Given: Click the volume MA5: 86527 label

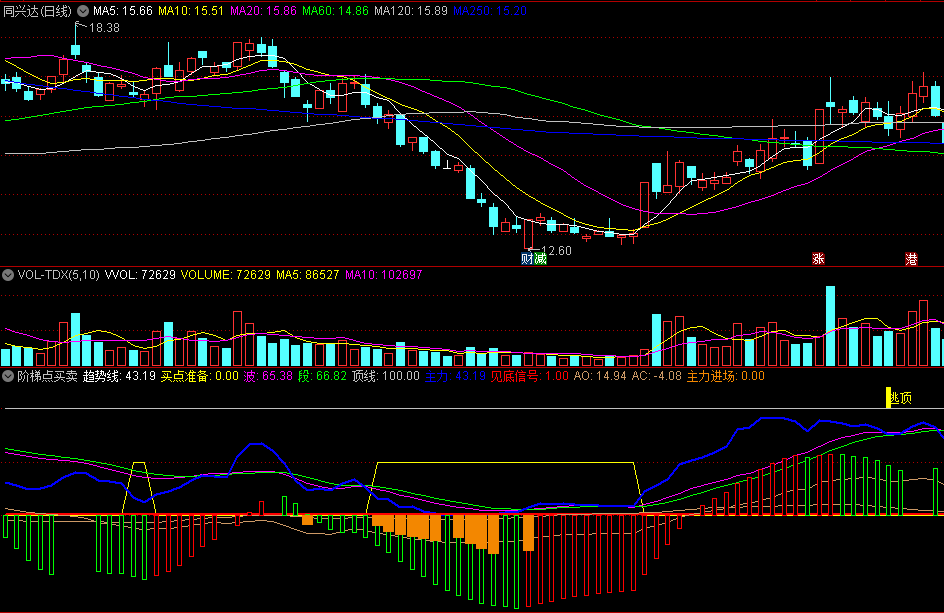Looking at the screenshot, I should (308, 275).
